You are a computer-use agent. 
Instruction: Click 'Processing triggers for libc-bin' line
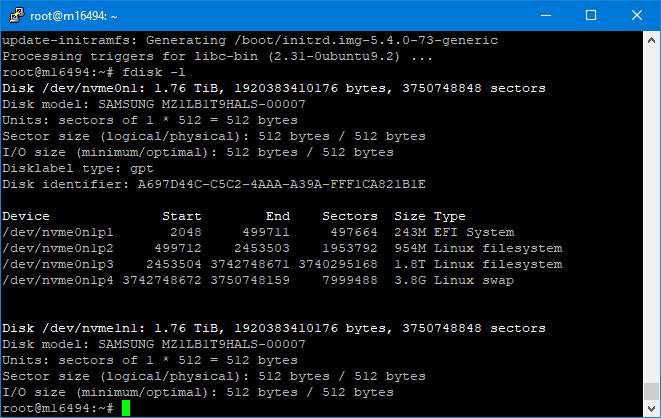pos(217,56)
